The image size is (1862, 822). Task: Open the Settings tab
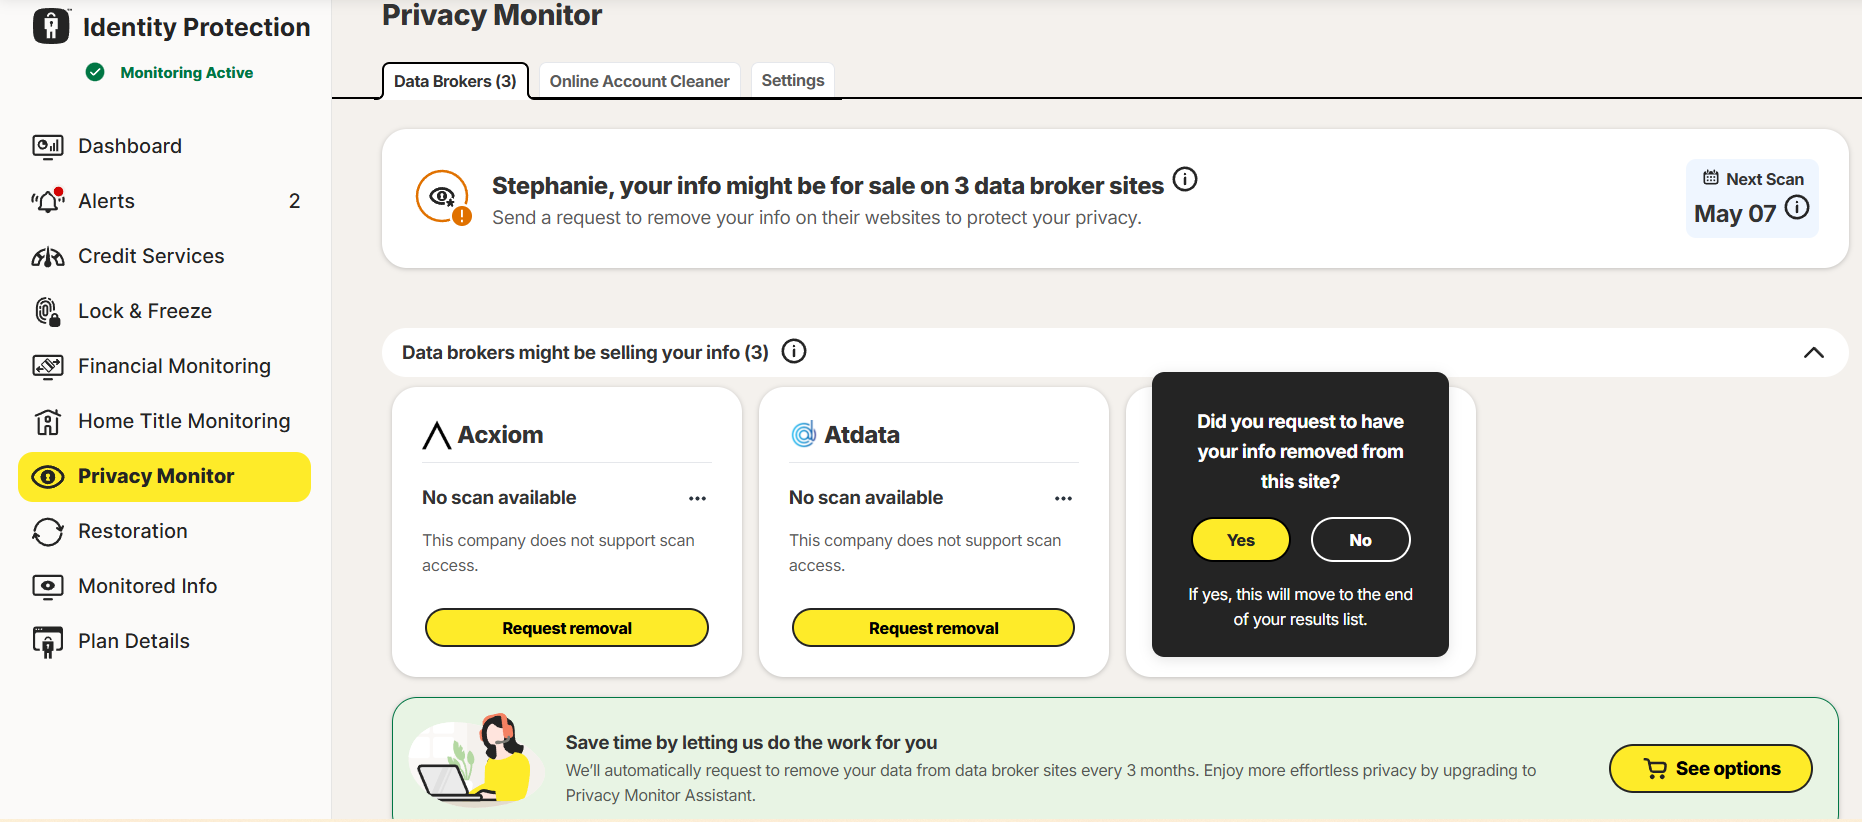791,80
